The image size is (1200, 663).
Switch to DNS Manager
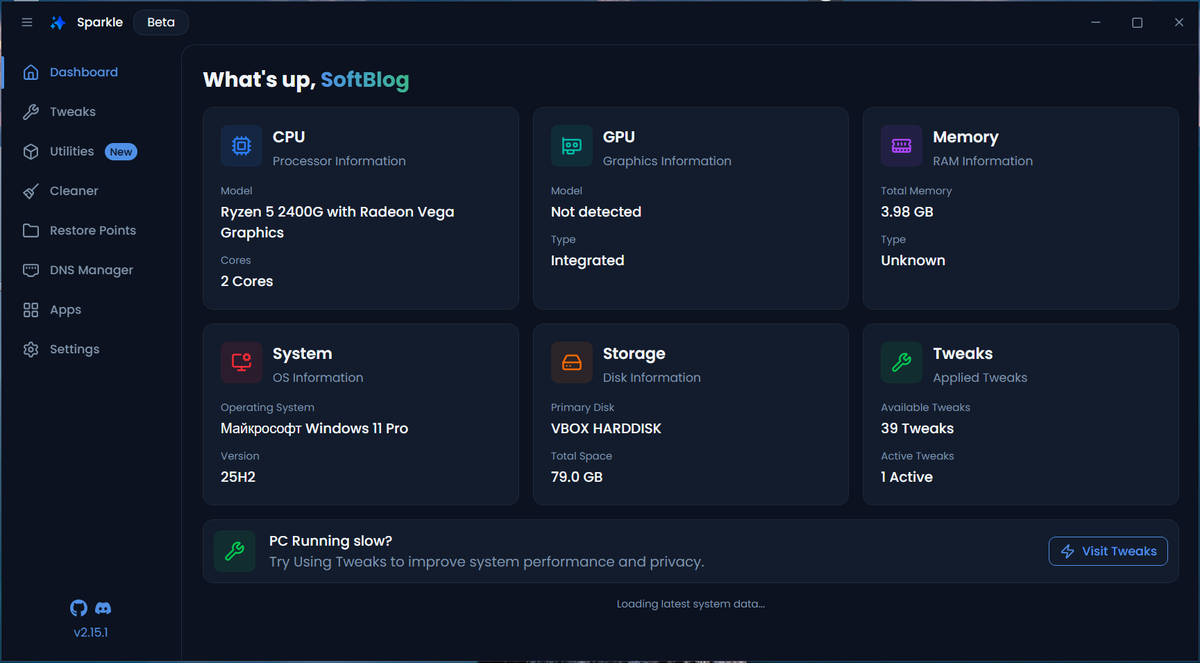click(90, 270)
